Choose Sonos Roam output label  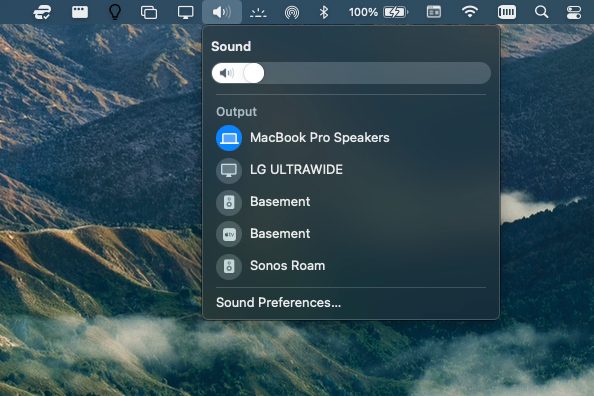pos(288,266)
